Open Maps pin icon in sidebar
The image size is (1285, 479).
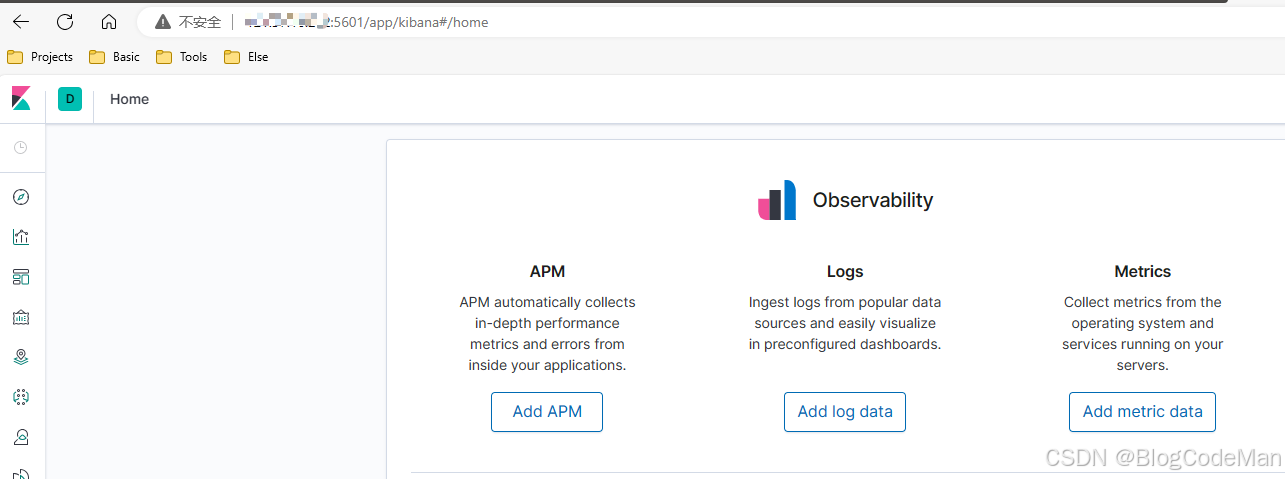[21, 357]
